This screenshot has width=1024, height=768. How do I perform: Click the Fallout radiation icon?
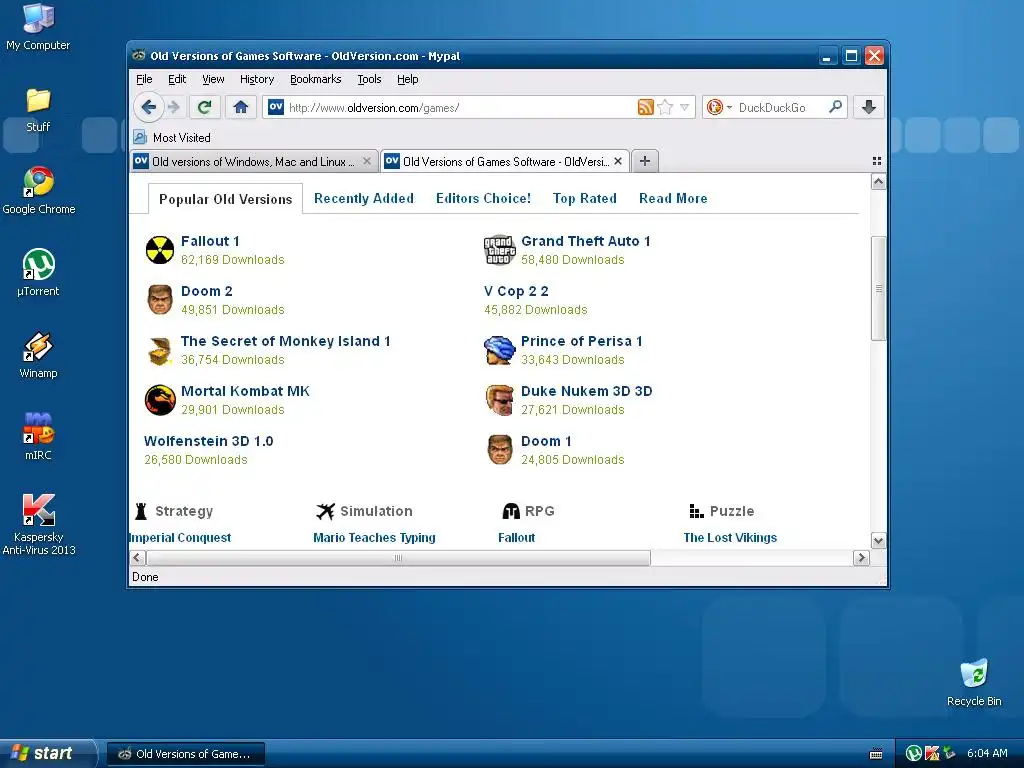click(160, 249)
